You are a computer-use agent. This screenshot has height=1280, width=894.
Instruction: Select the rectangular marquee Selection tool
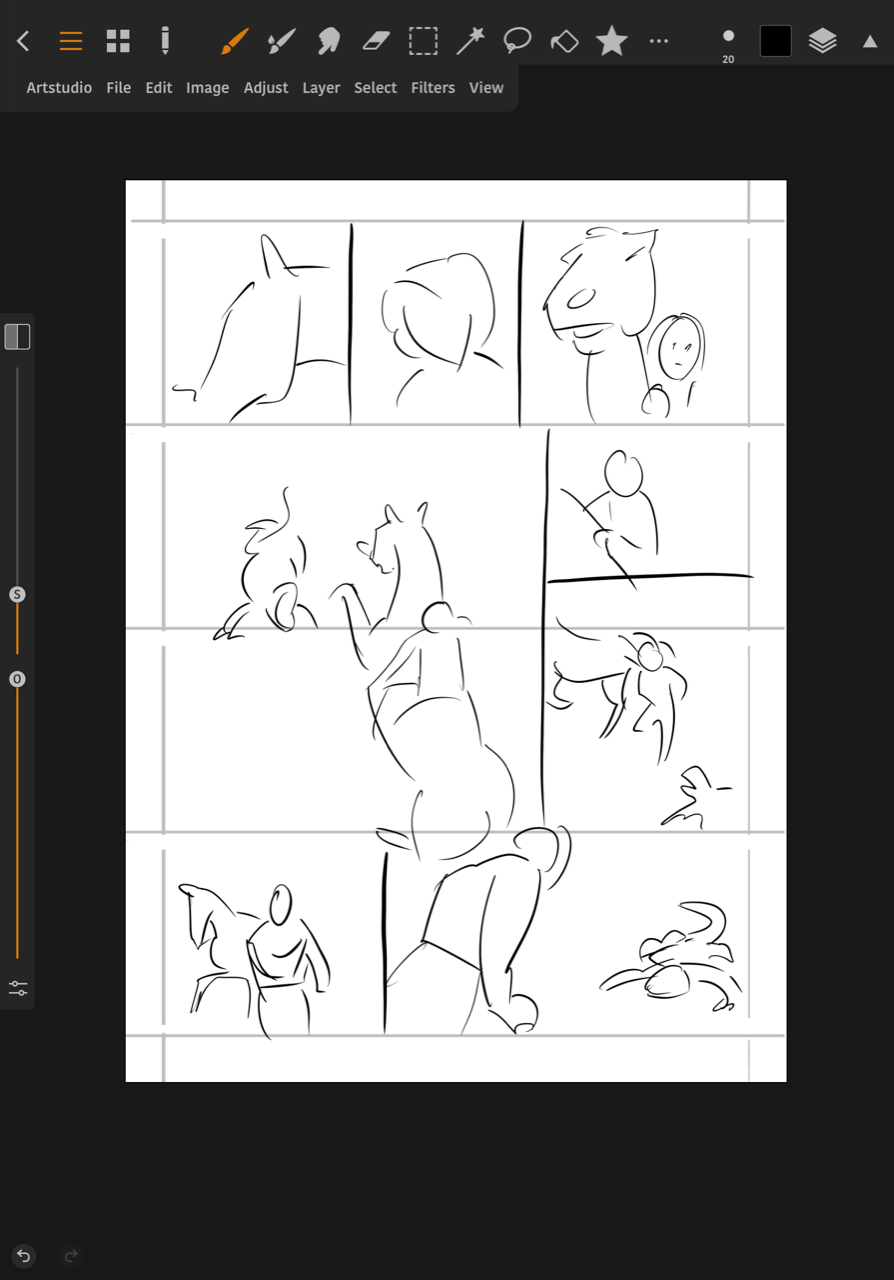tap(423, 41)
